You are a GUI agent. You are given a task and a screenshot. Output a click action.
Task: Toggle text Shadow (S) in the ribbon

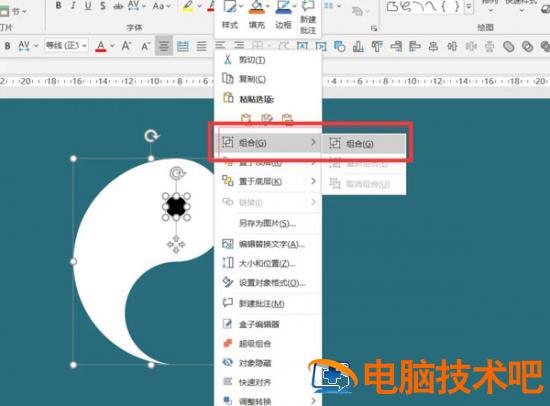[x=102, y=6]
